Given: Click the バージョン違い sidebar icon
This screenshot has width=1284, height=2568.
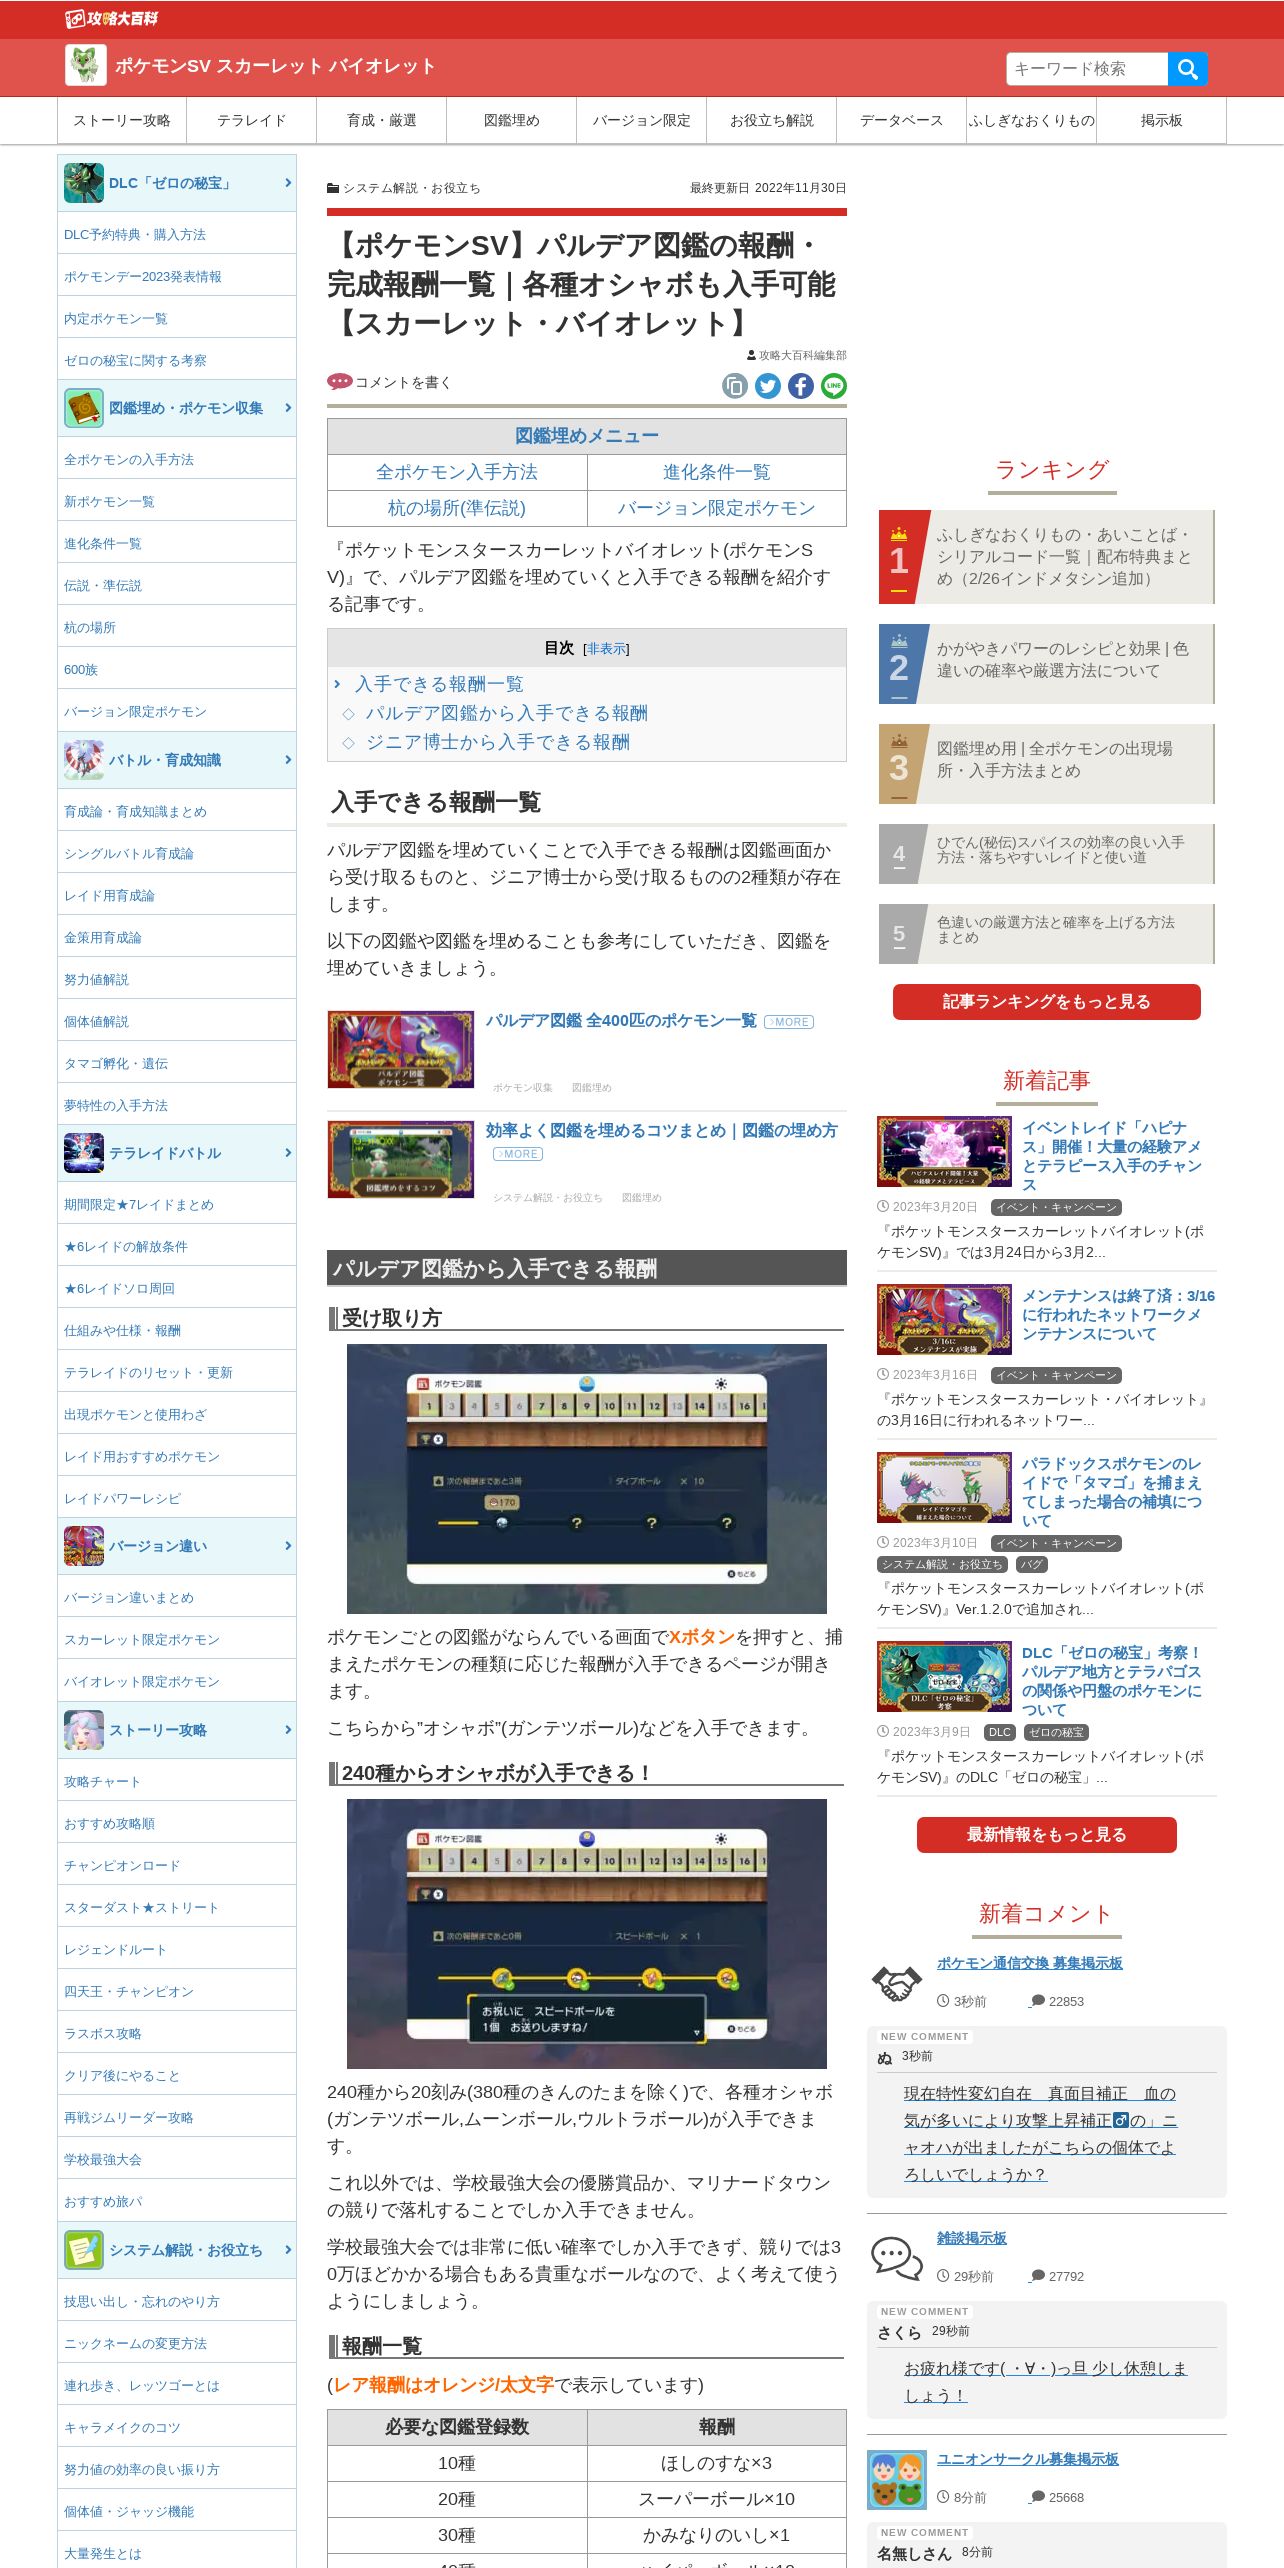Looking at the screenshot, I should click(84, 1546).
